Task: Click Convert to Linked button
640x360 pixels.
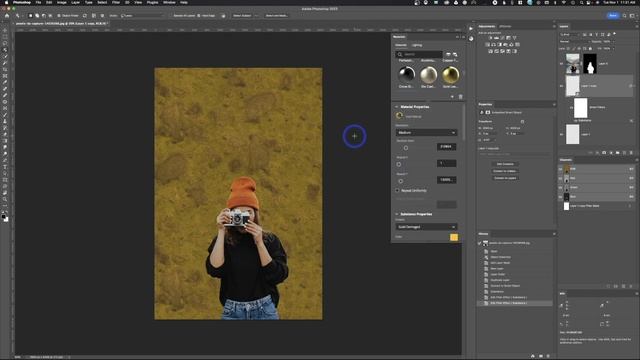Action: tap(505, 171)
